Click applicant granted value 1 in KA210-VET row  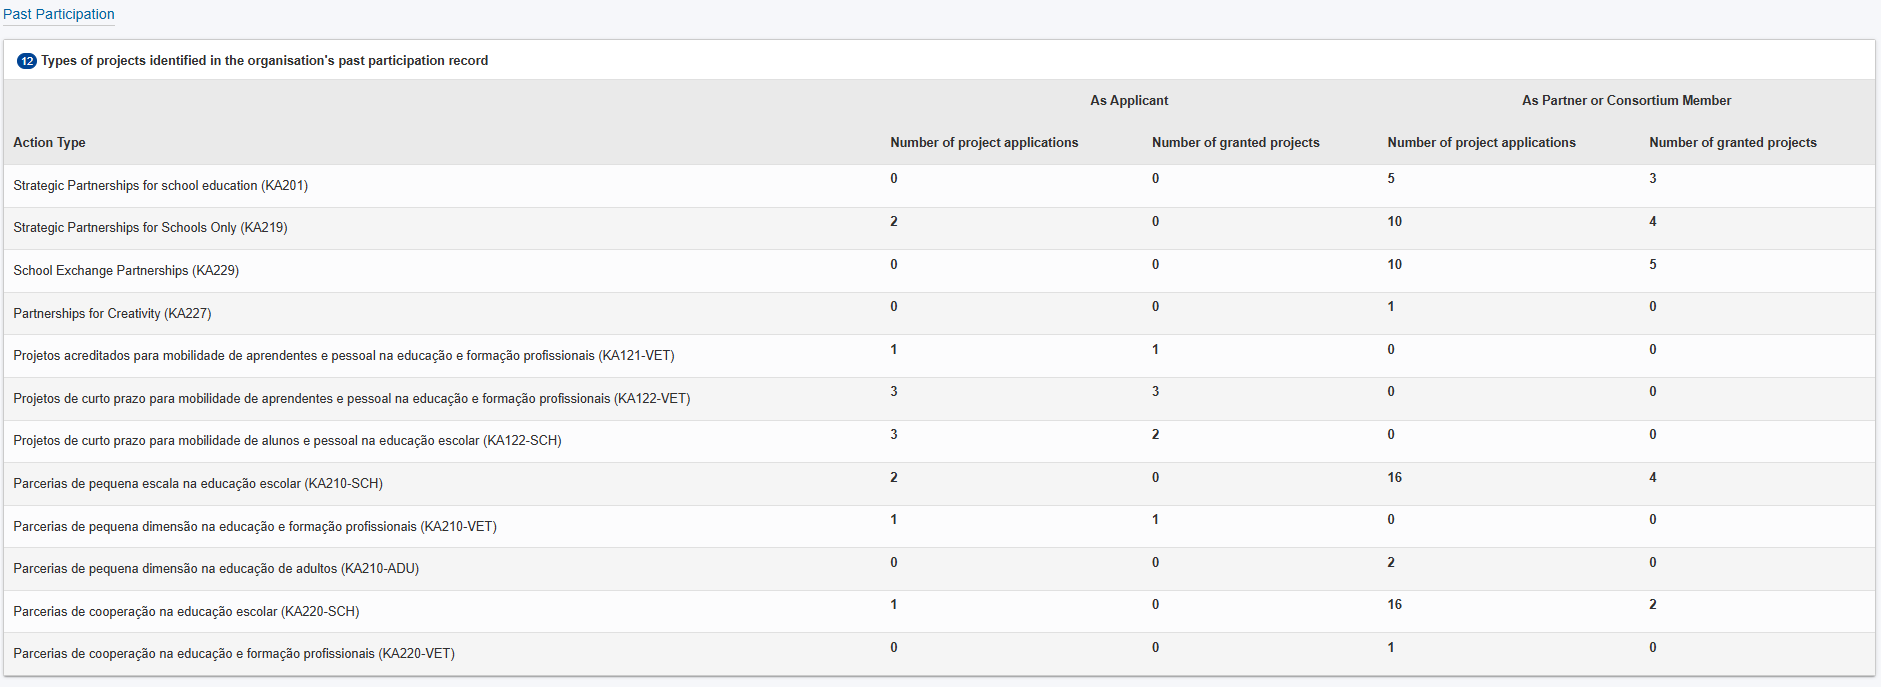tap(1155, 520)
